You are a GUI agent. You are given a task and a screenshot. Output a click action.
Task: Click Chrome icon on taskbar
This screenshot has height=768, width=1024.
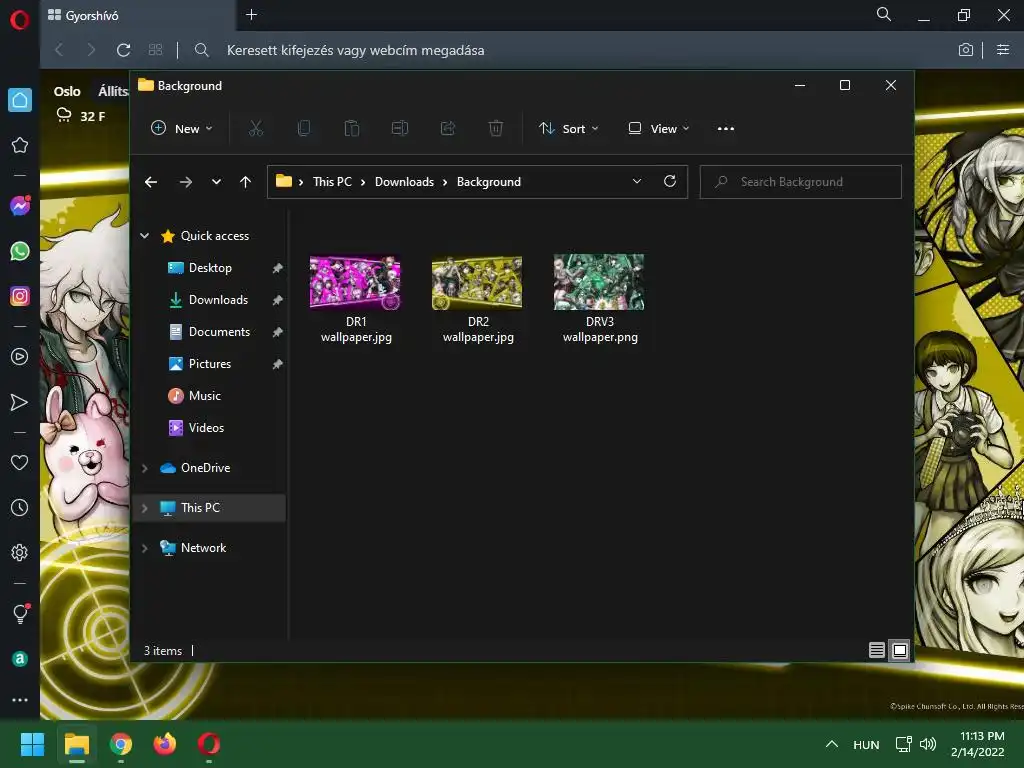121,744
